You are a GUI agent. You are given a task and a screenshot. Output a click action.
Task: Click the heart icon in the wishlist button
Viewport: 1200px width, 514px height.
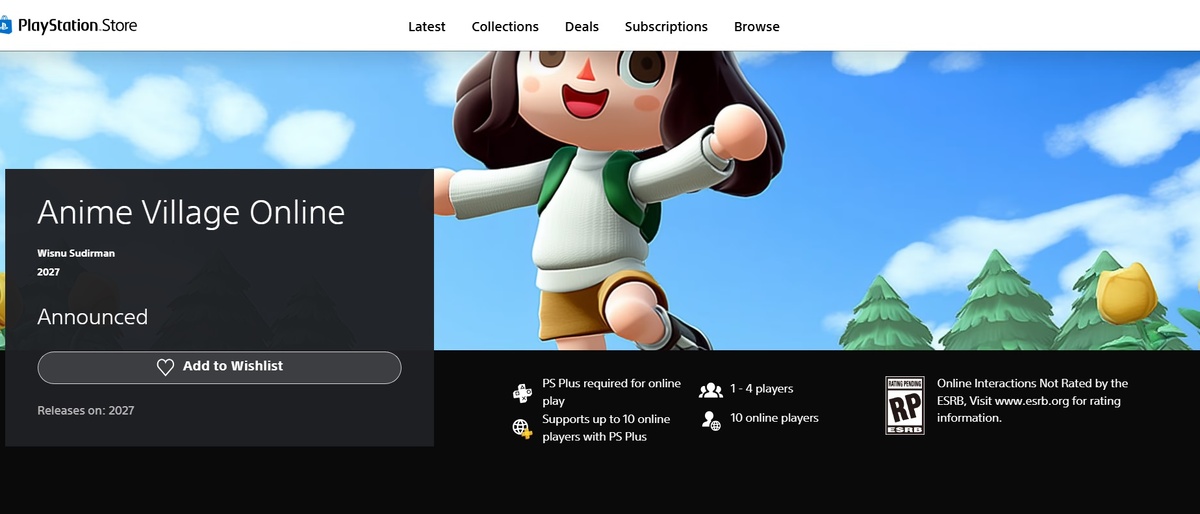[166, 367]
